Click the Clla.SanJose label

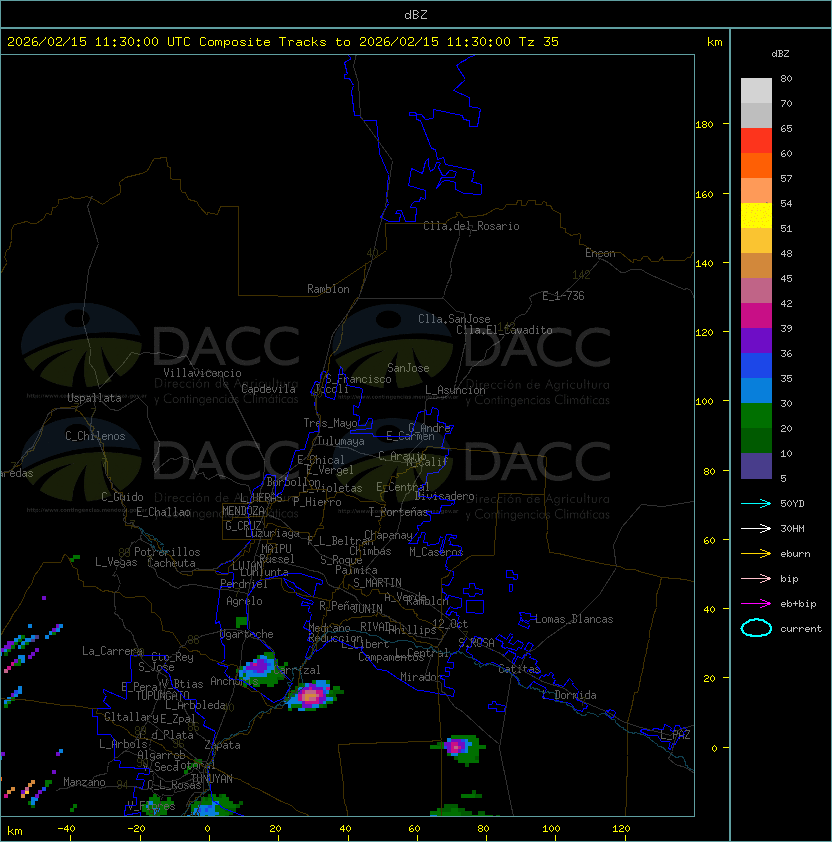point(454,319)
